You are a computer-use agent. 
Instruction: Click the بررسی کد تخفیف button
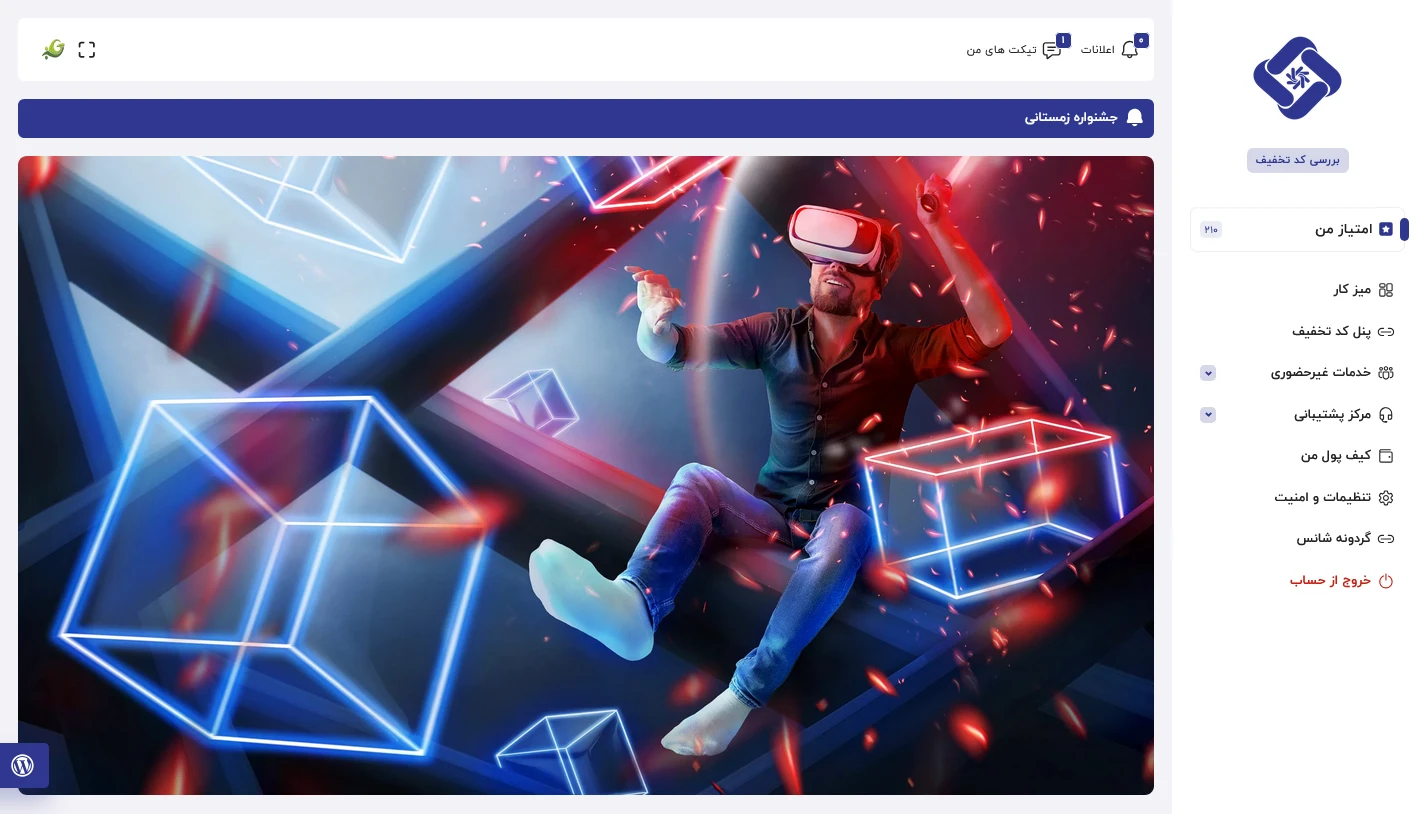tap(1297, 160)
